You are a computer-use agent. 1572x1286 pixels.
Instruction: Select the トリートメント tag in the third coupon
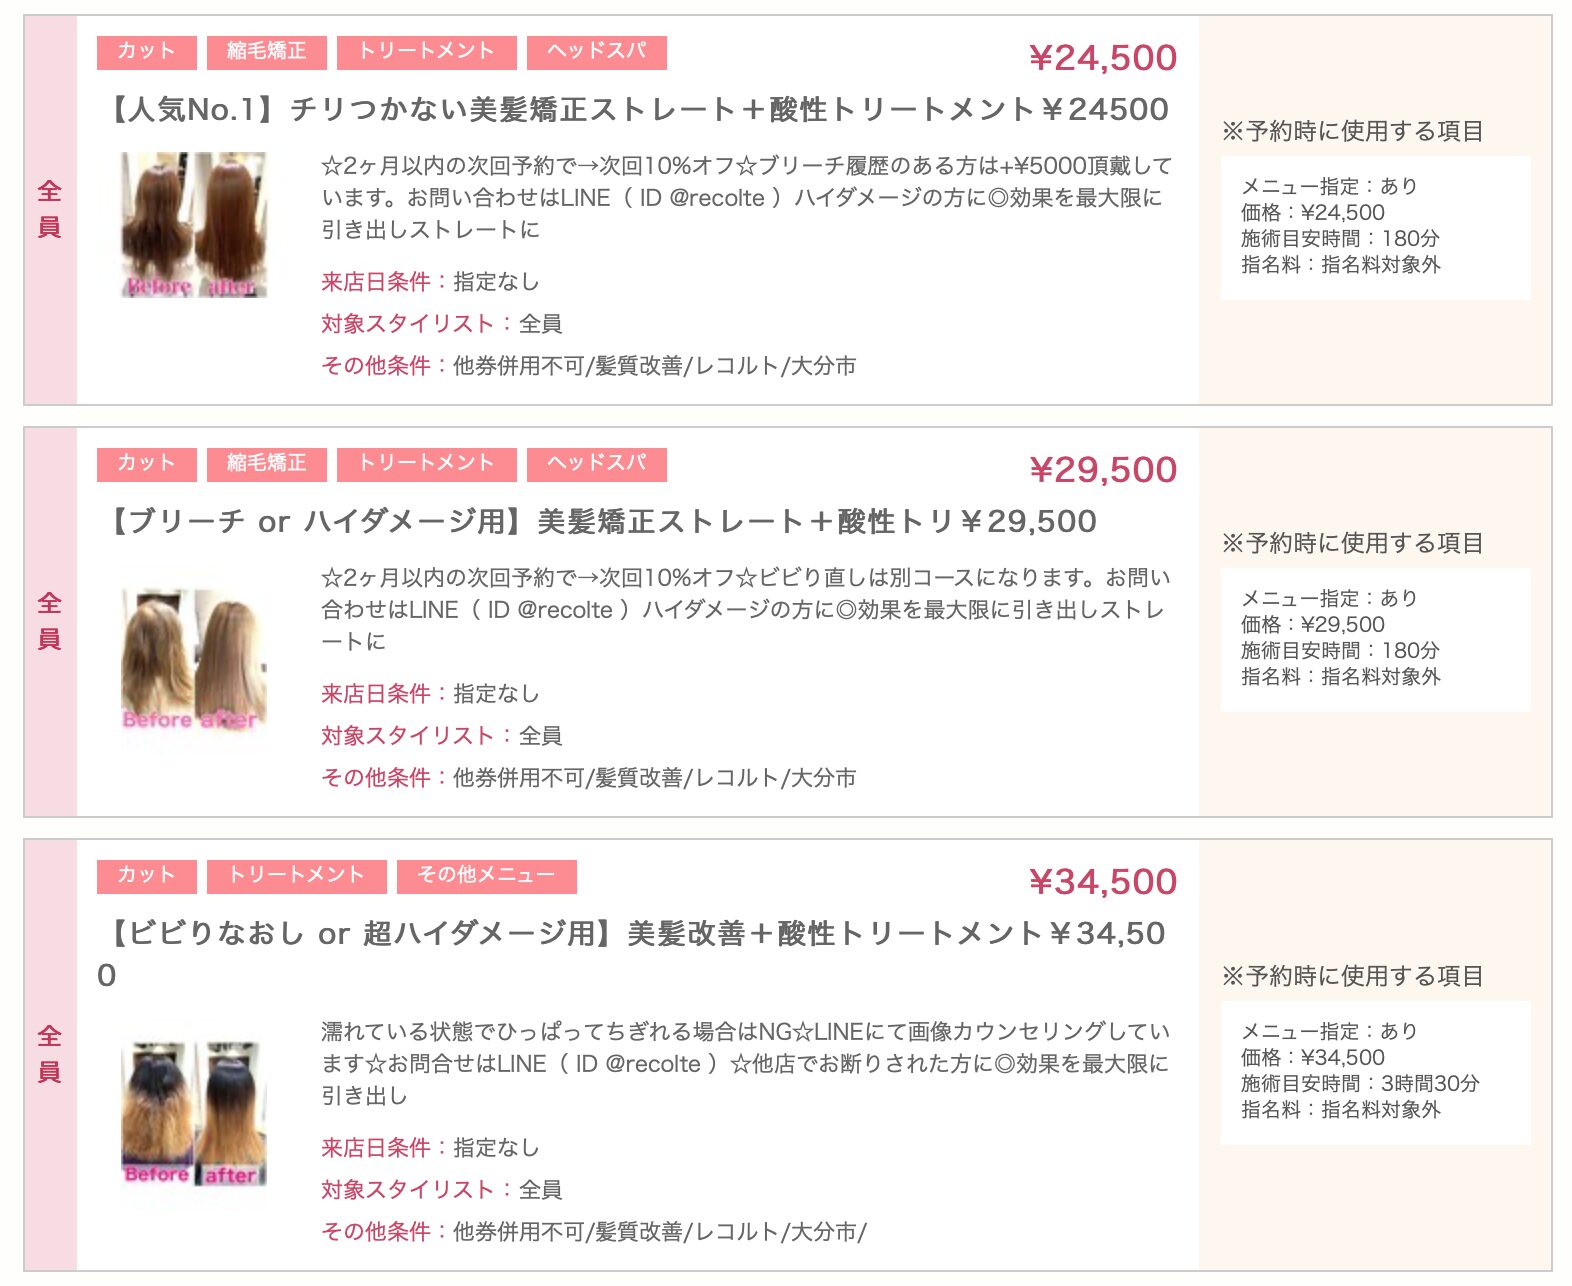tap(296, 876)
